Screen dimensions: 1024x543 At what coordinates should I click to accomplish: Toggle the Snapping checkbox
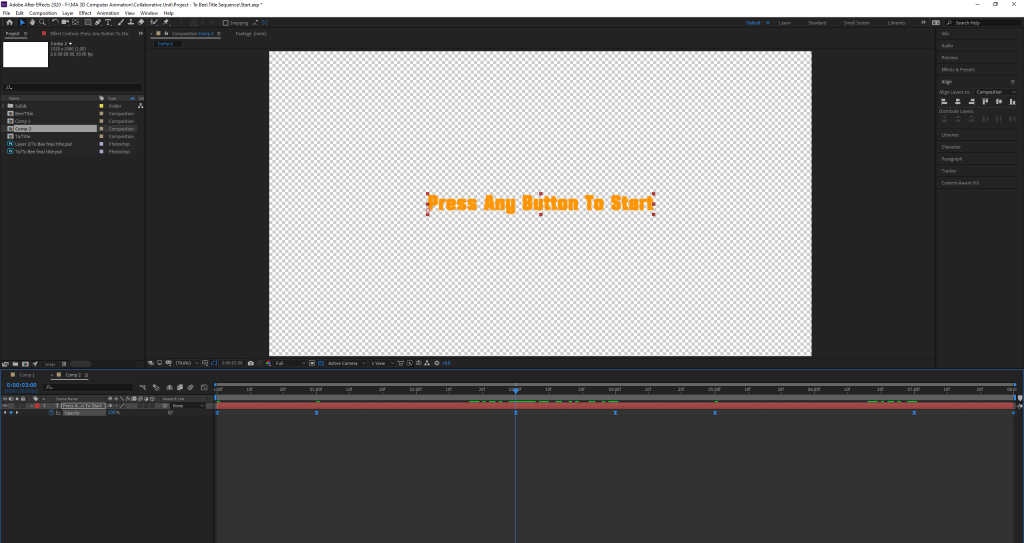tap(225, 23)
